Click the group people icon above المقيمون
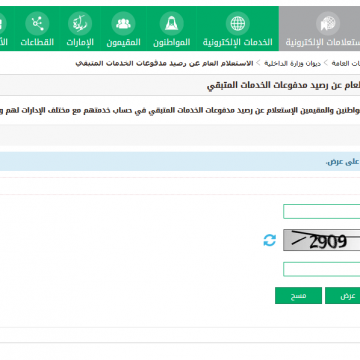360x360 pixels. tap(123, 23)
